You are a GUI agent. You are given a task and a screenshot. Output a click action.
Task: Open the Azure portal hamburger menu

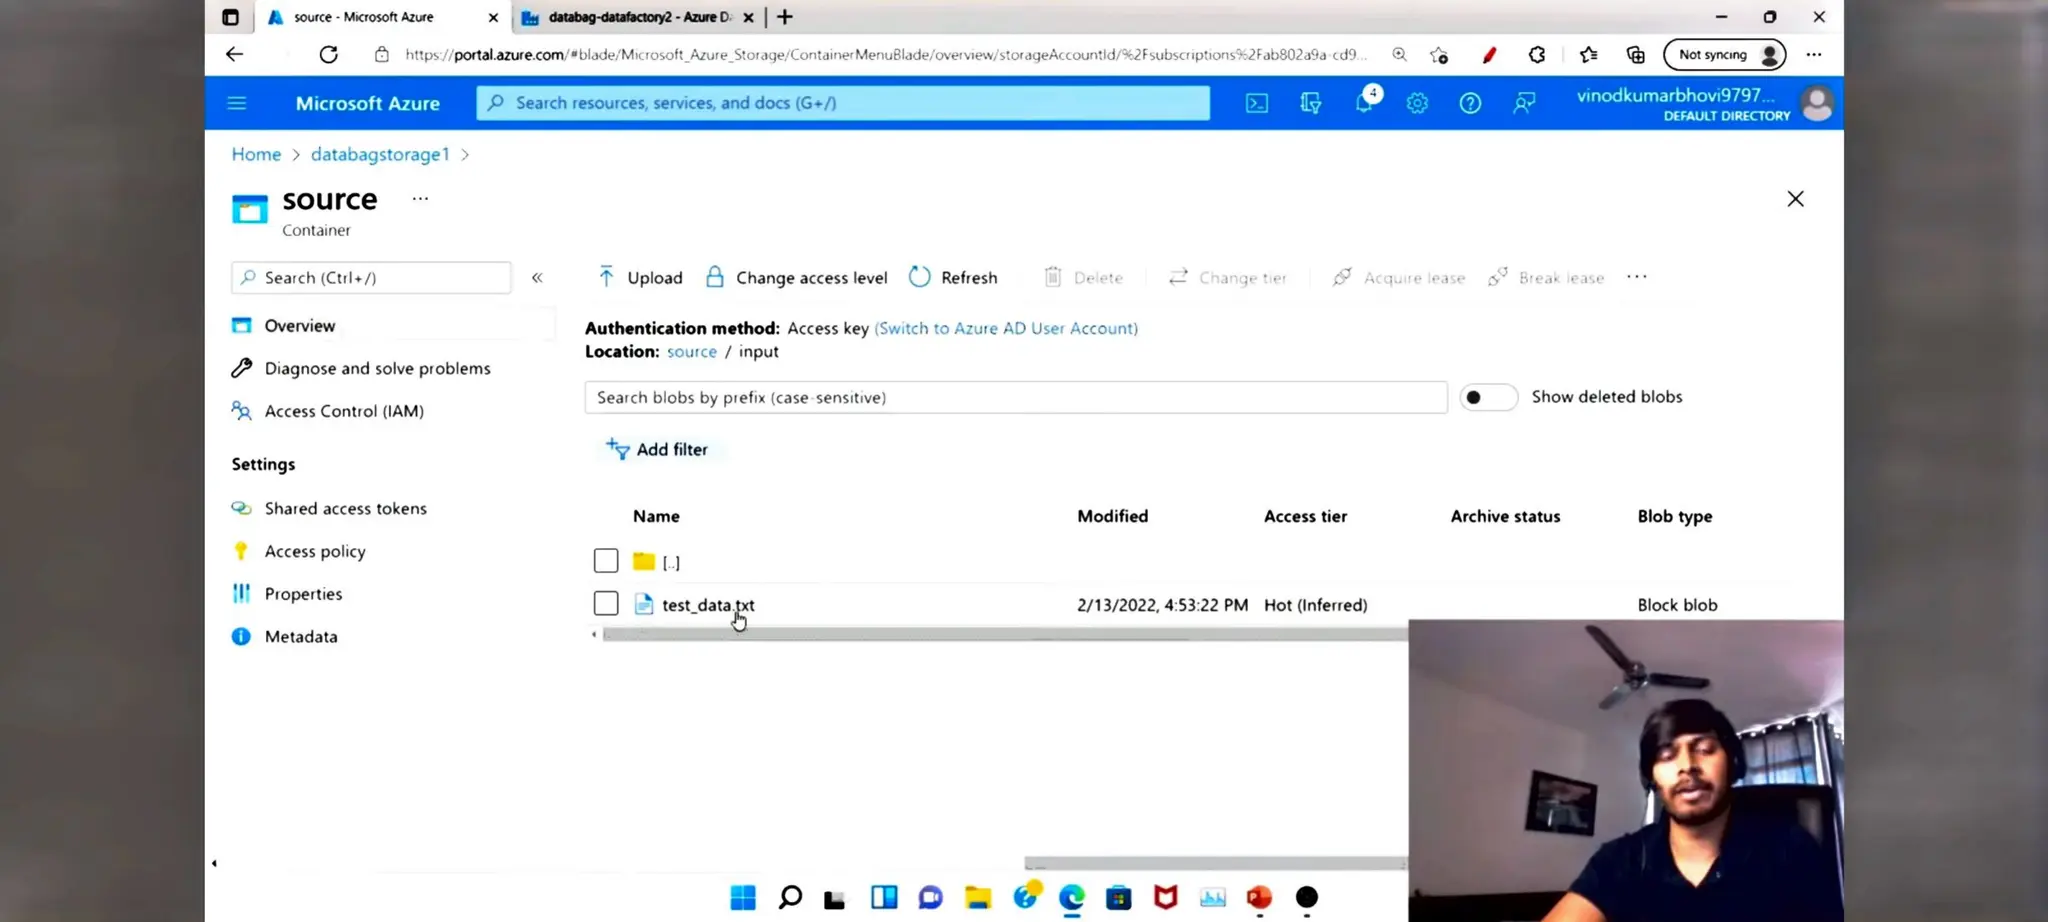pyautogui.click(x=237, y=103)
